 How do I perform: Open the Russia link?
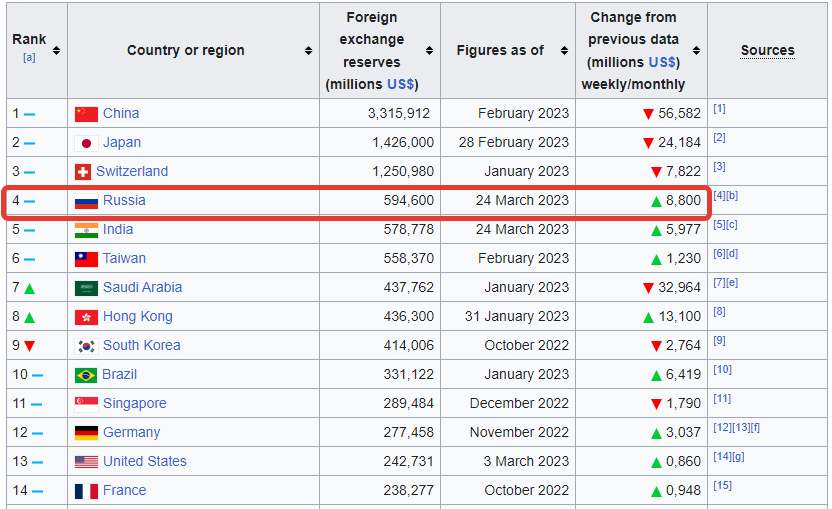click(124, 201)
